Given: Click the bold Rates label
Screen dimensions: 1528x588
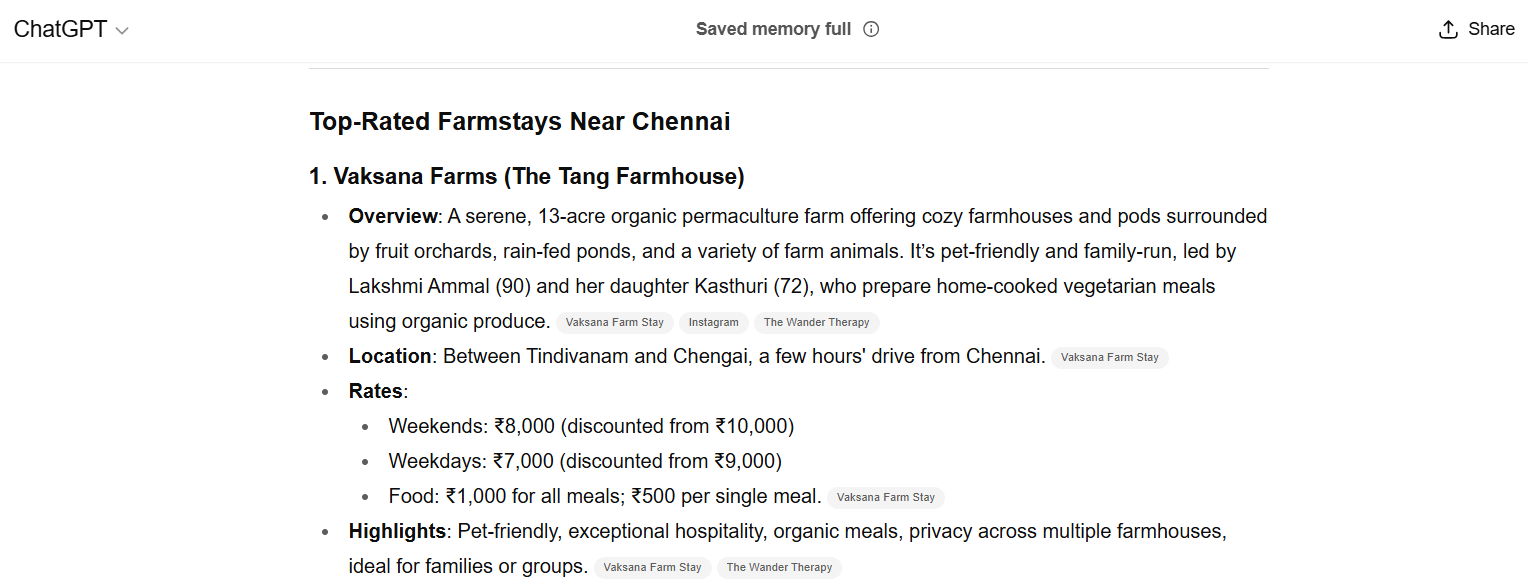Looking at the screenshot, I should [375, 391].
